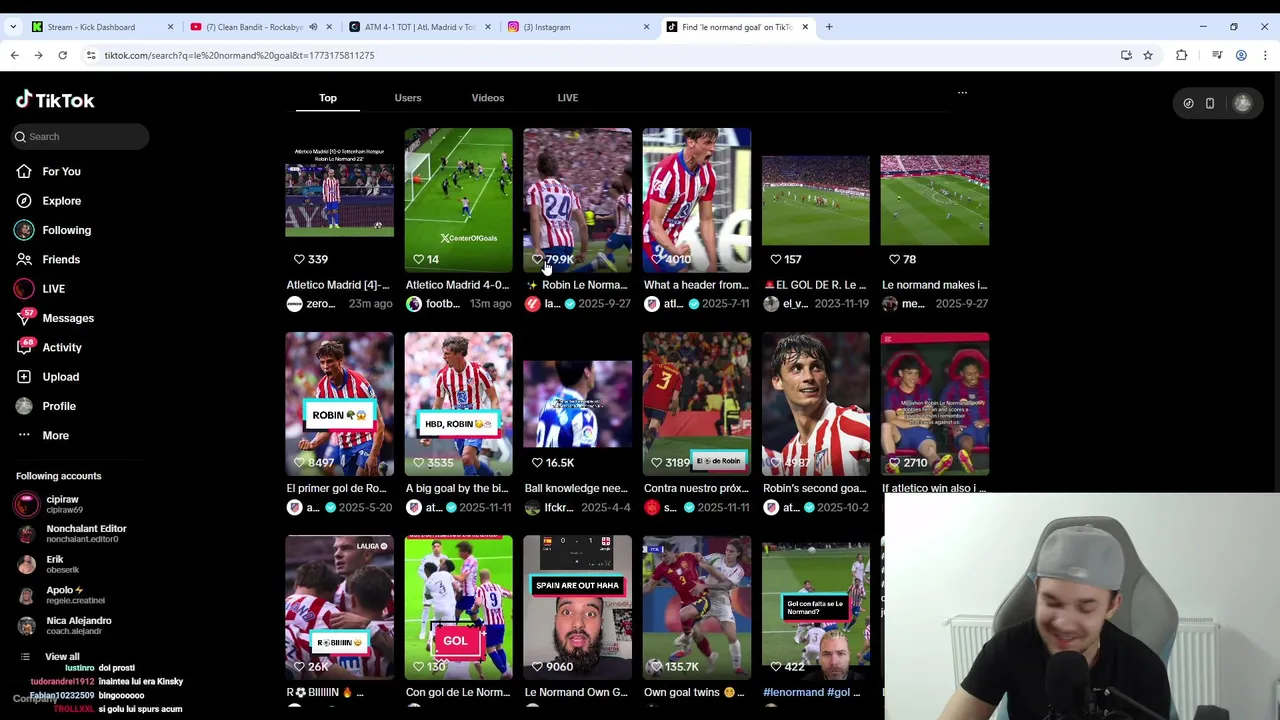
Task: Open the browser extensions puzzle icon
Action: [x=1182, y=55]
